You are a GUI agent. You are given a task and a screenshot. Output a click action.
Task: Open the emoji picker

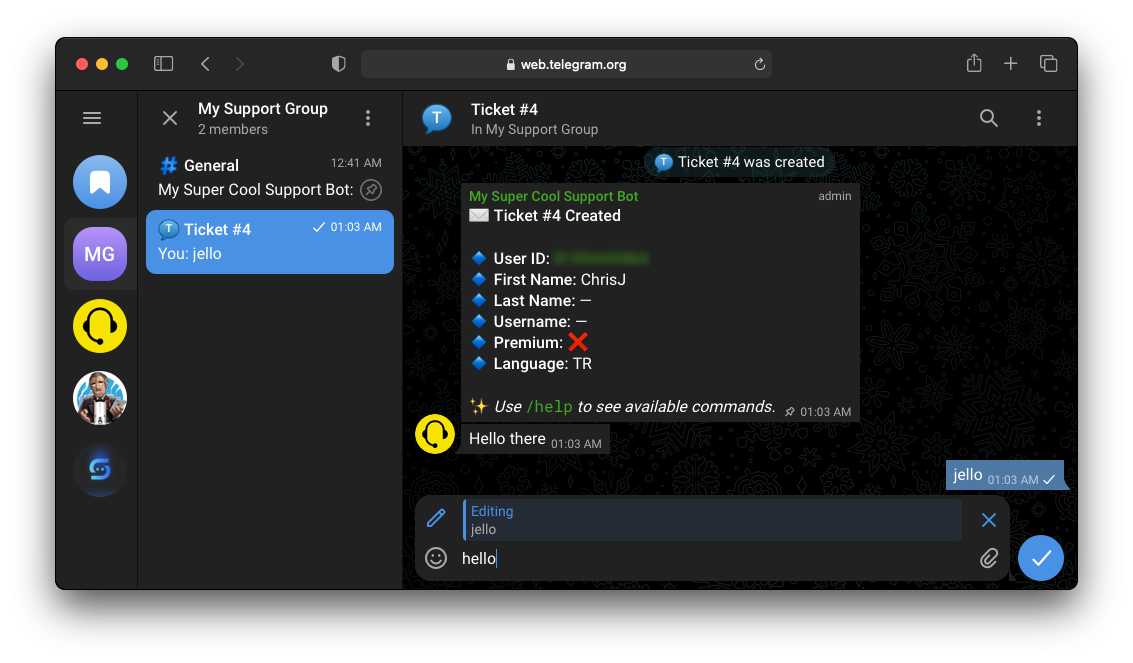click(x=436, y=558)
